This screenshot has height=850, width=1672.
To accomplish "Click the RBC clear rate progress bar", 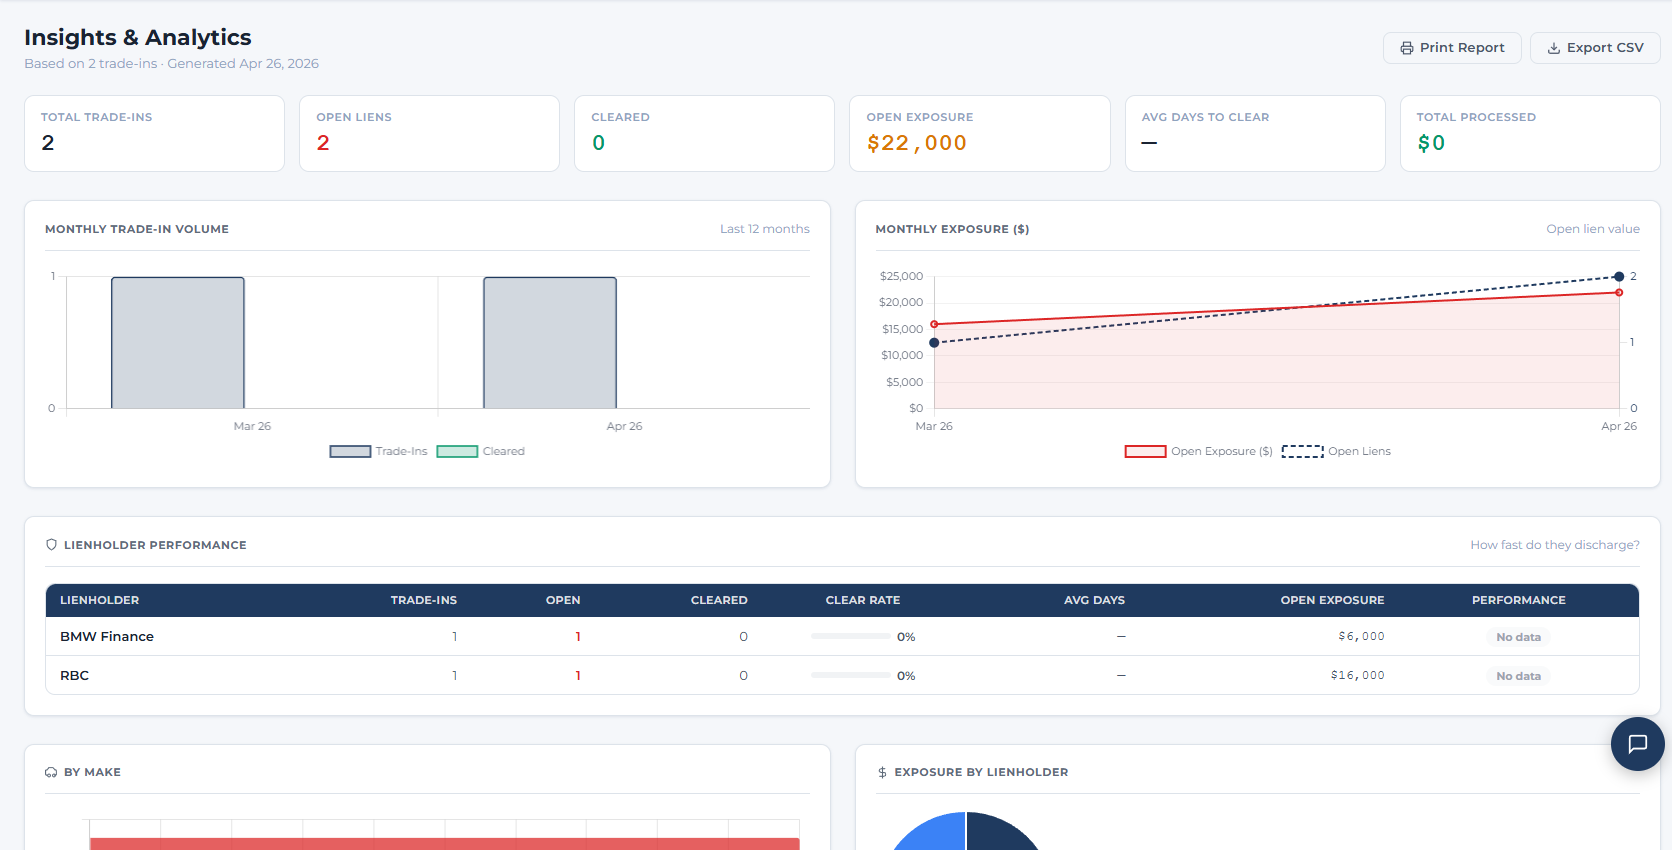I will coord(850,675).
